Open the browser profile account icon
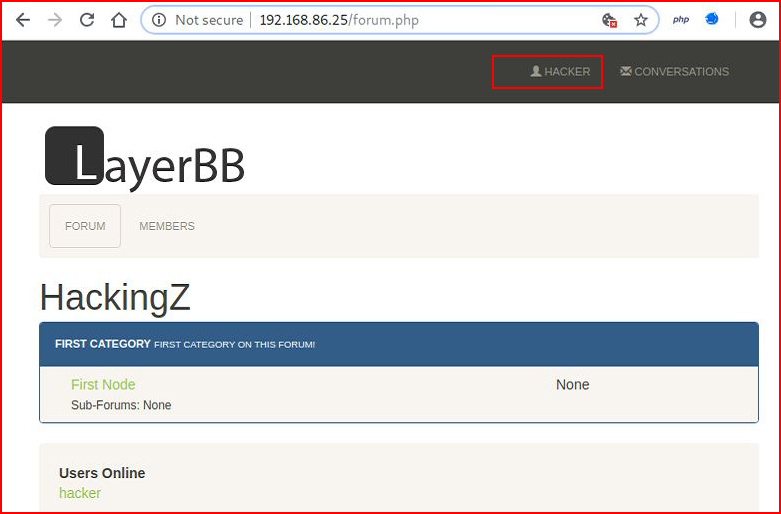 click(x=758, y=20)
